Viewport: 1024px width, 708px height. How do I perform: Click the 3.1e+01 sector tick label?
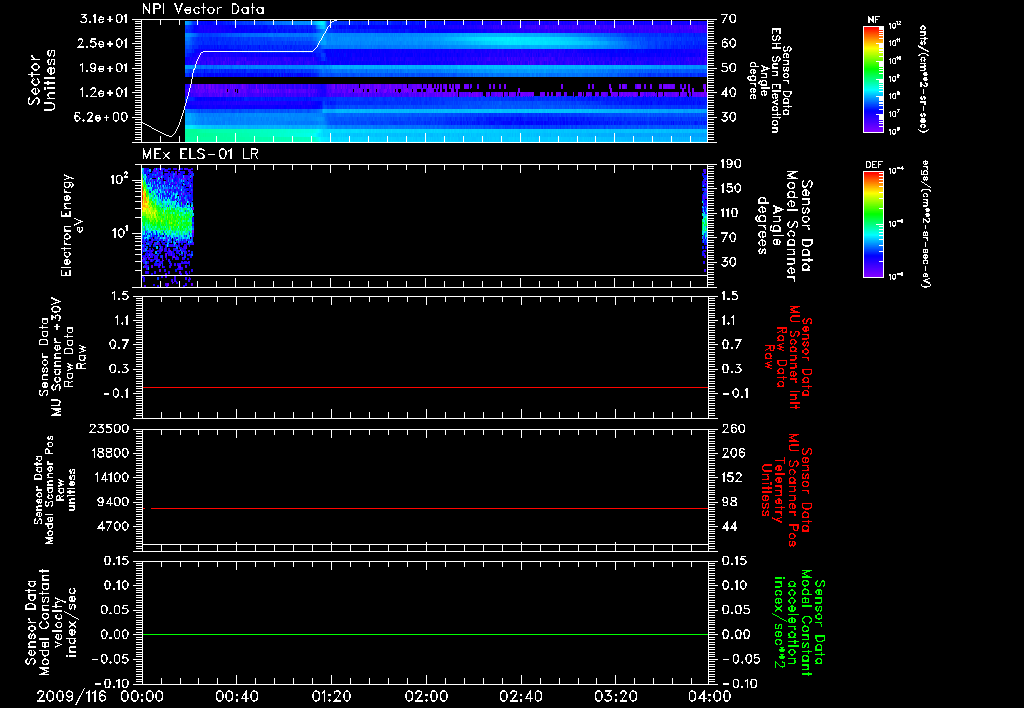tap(104, 19)
